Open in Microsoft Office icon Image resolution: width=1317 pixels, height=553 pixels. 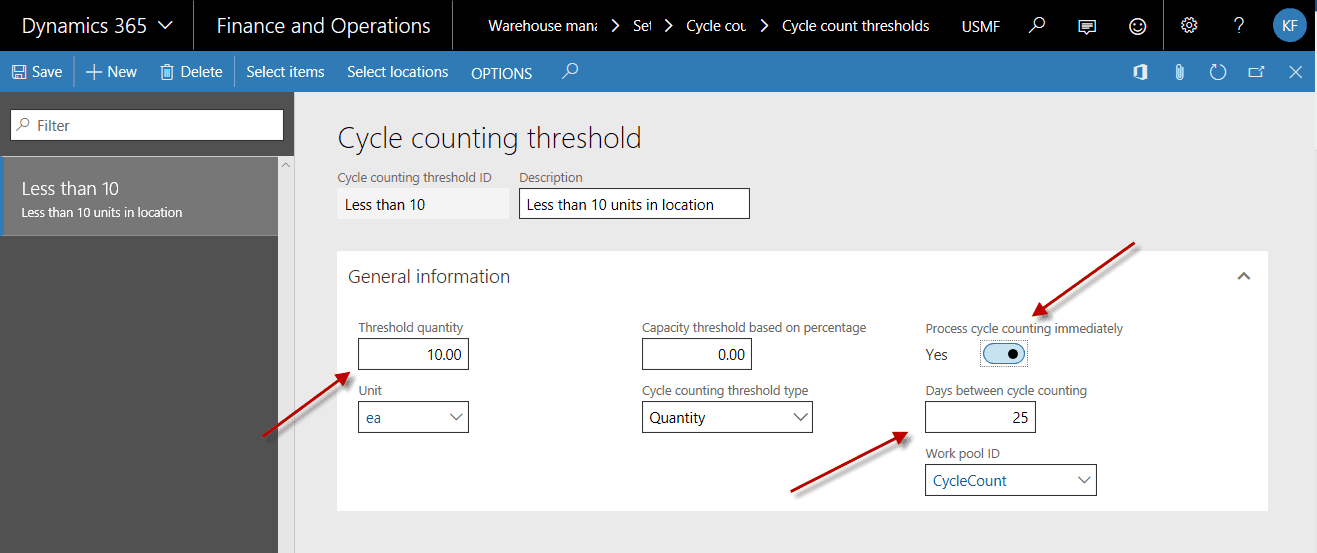point(1140,72)
